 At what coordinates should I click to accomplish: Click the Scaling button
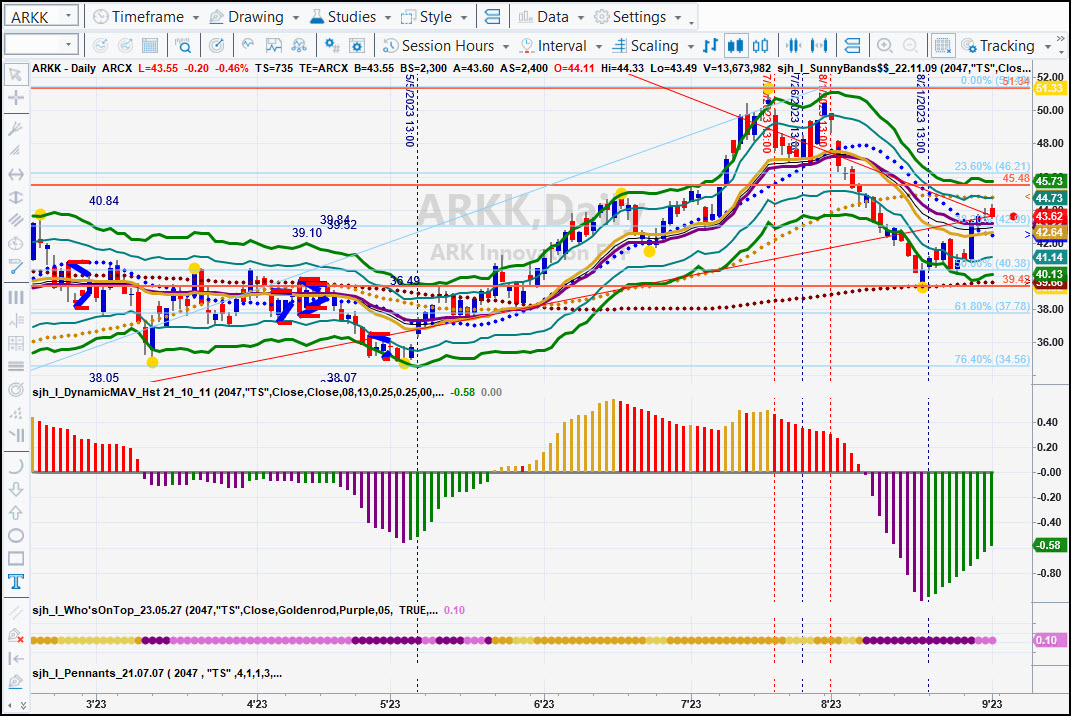point(645,46)
